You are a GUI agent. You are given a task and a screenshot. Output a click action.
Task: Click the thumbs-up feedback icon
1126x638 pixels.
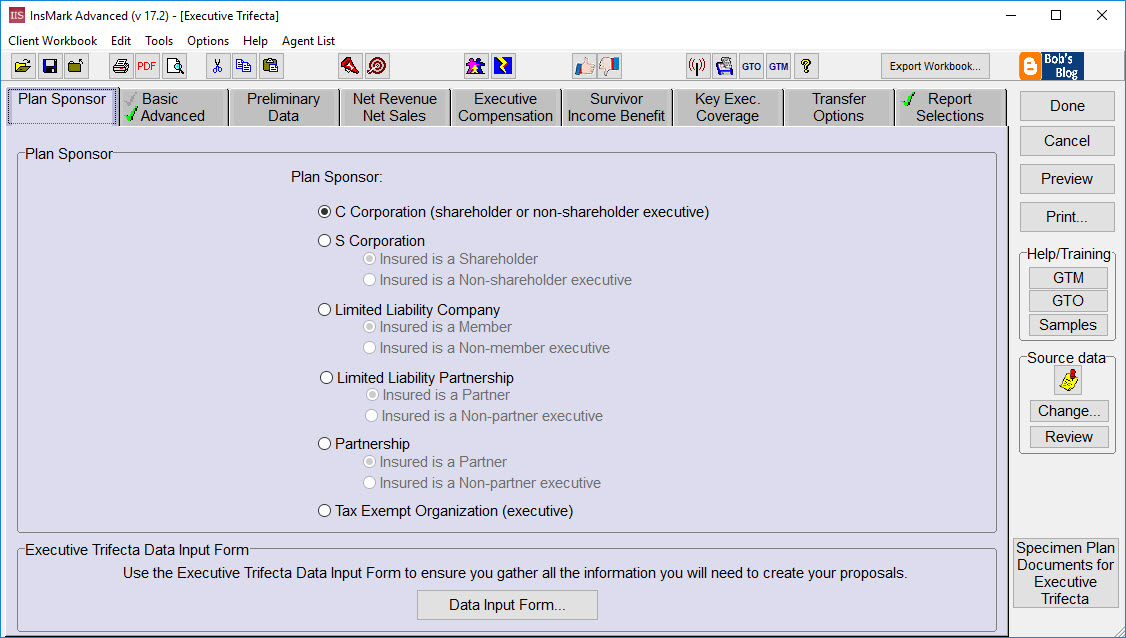(585, 65)
